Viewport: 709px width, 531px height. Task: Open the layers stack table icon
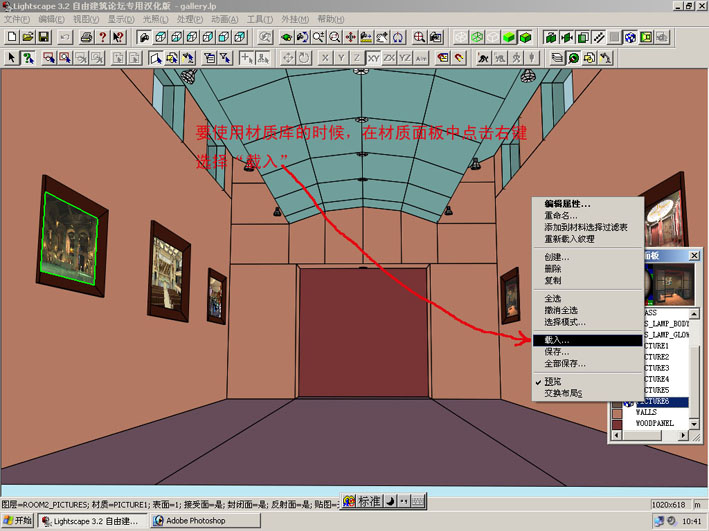point(558,58)
